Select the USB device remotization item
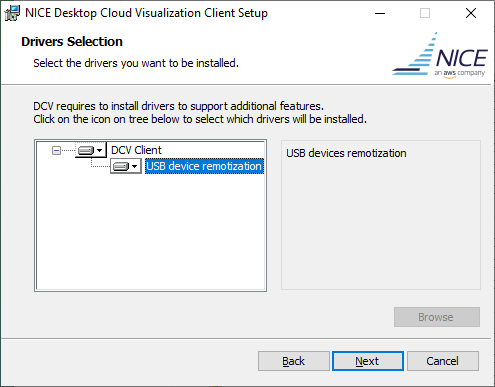The image size is (495, 387). [205, 166]
